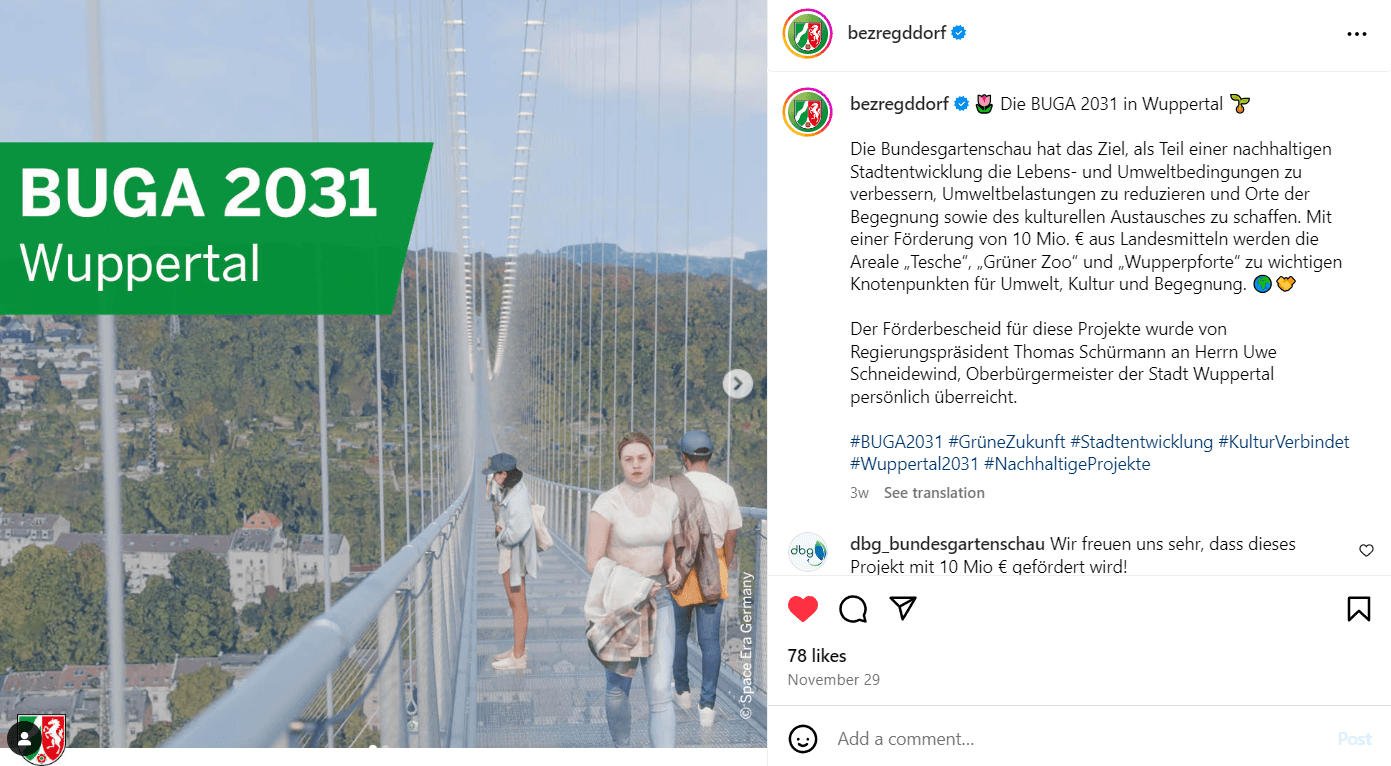Click caption author avatar beside post text
Screen dimensions: 1391x766
point(808,112)
